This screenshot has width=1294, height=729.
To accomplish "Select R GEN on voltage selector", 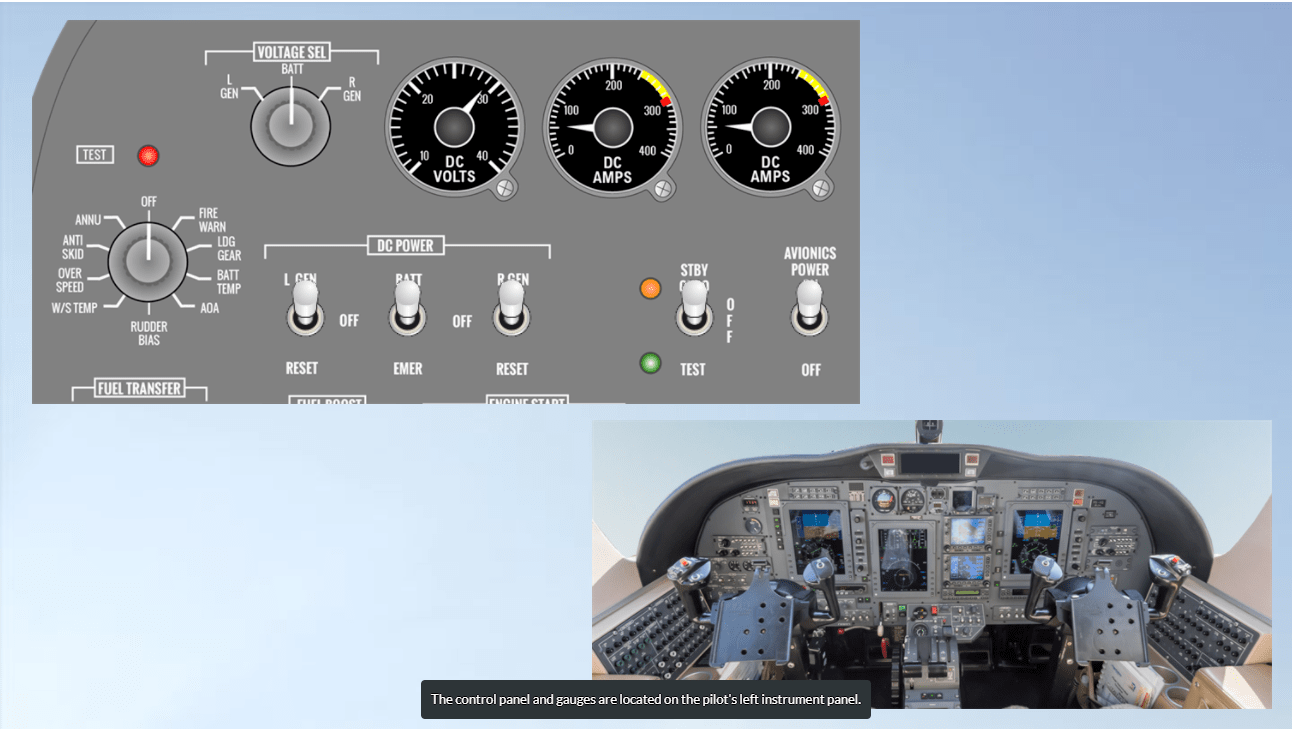I will pyautogui.click(x=352, y=89).
